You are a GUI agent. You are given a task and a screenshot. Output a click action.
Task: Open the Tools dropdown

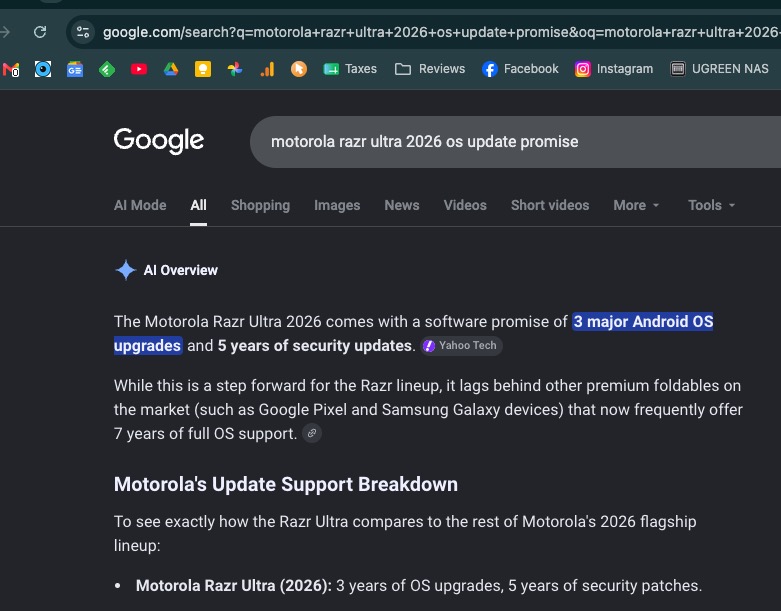[711, 205]
